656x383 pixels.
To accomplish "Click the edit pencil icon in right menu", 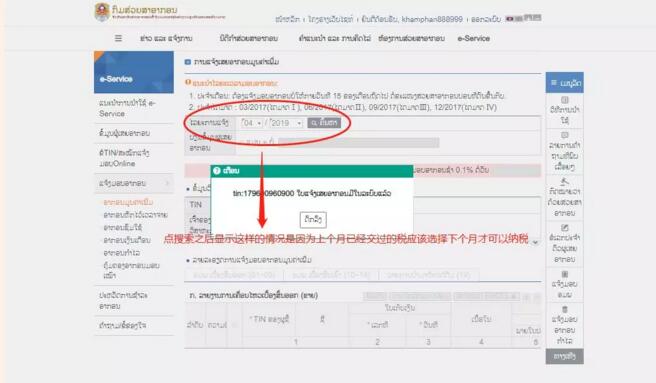I will coord(564,228).
